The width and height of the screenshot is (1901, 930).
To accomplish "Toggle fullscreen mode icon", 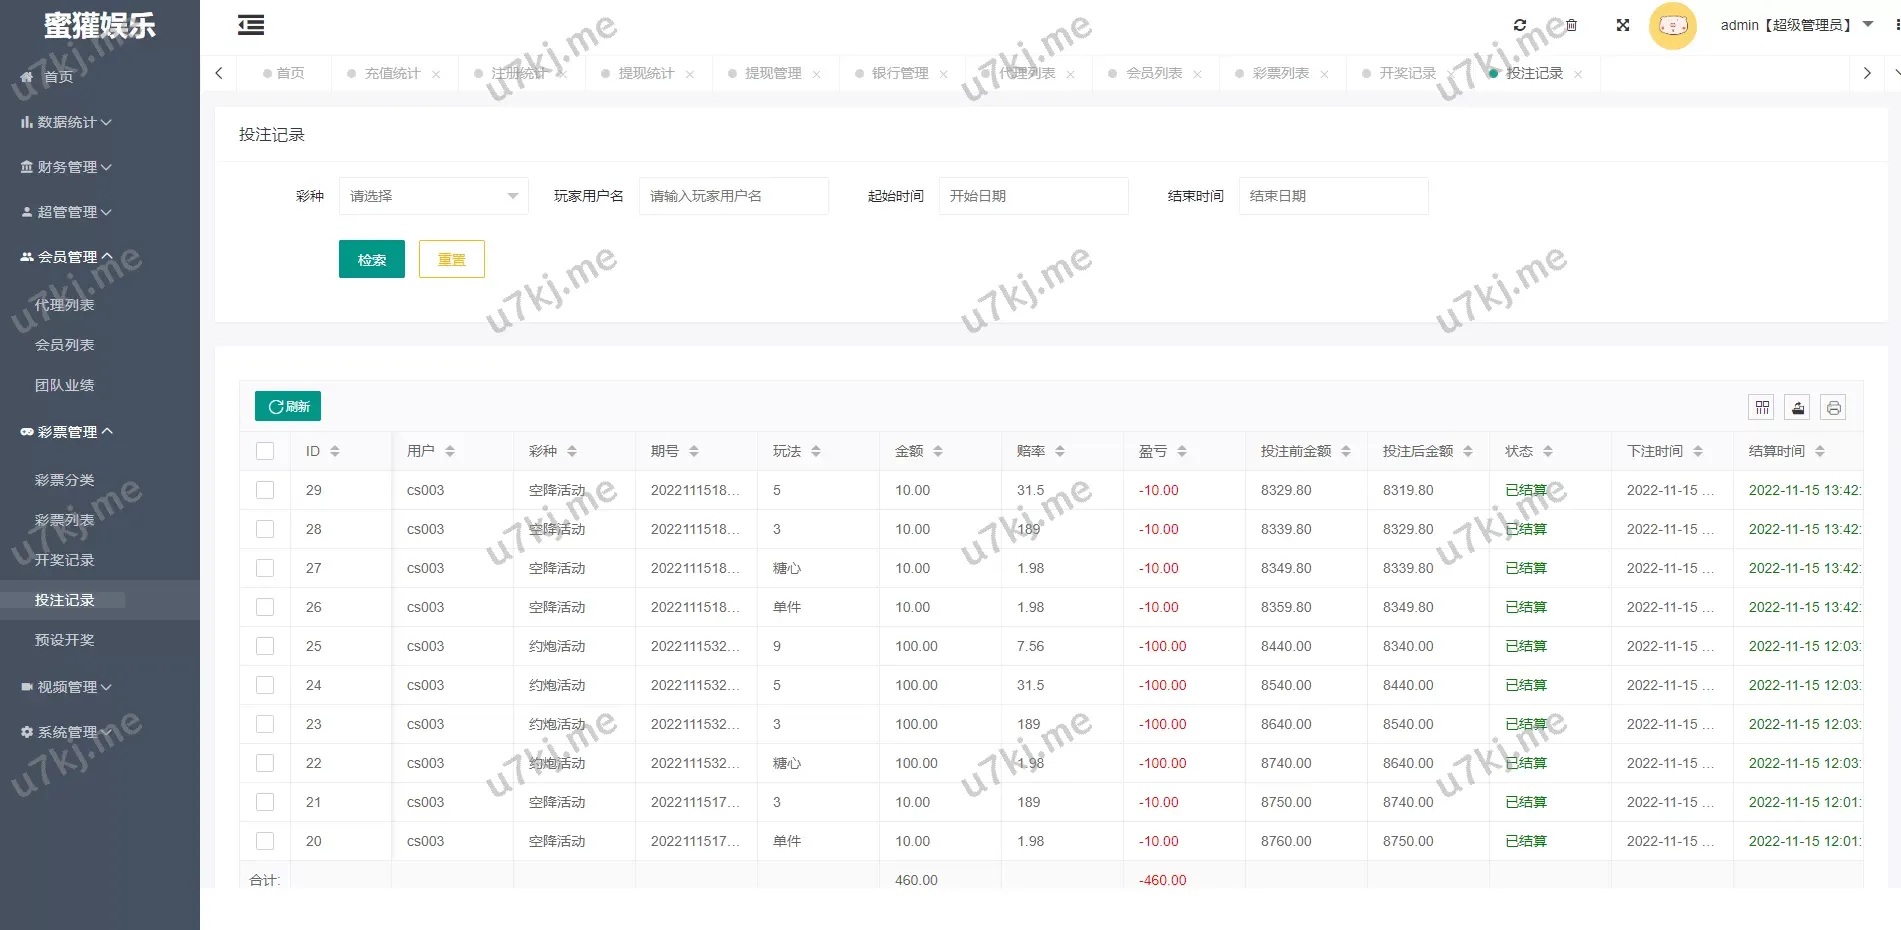I will point(1623,26).
